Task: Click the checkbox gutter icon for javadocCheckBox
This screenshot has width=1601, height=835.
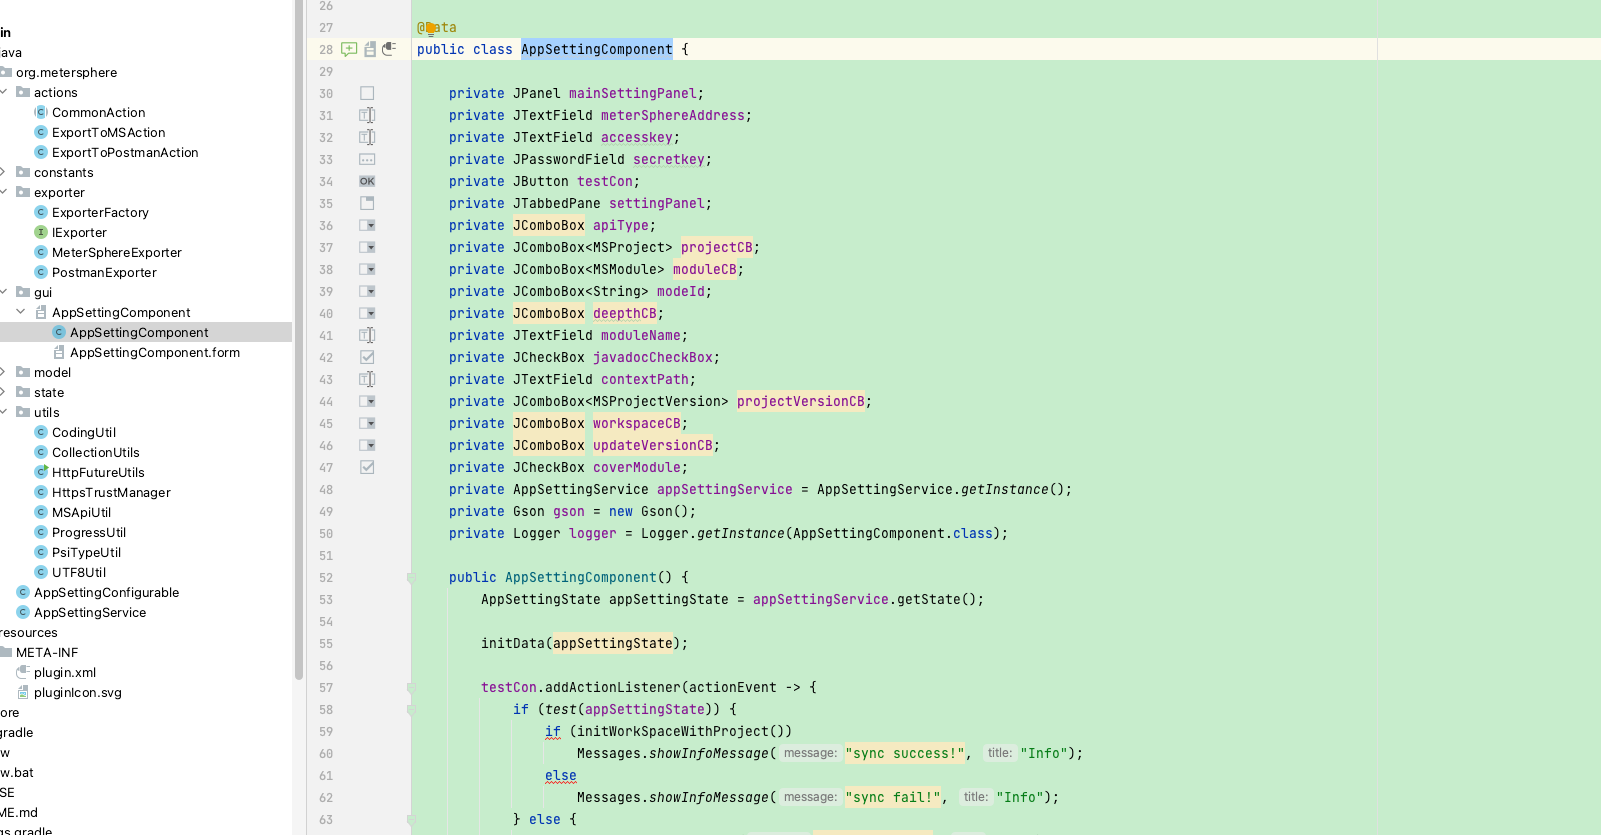Action: click(367, 357)
